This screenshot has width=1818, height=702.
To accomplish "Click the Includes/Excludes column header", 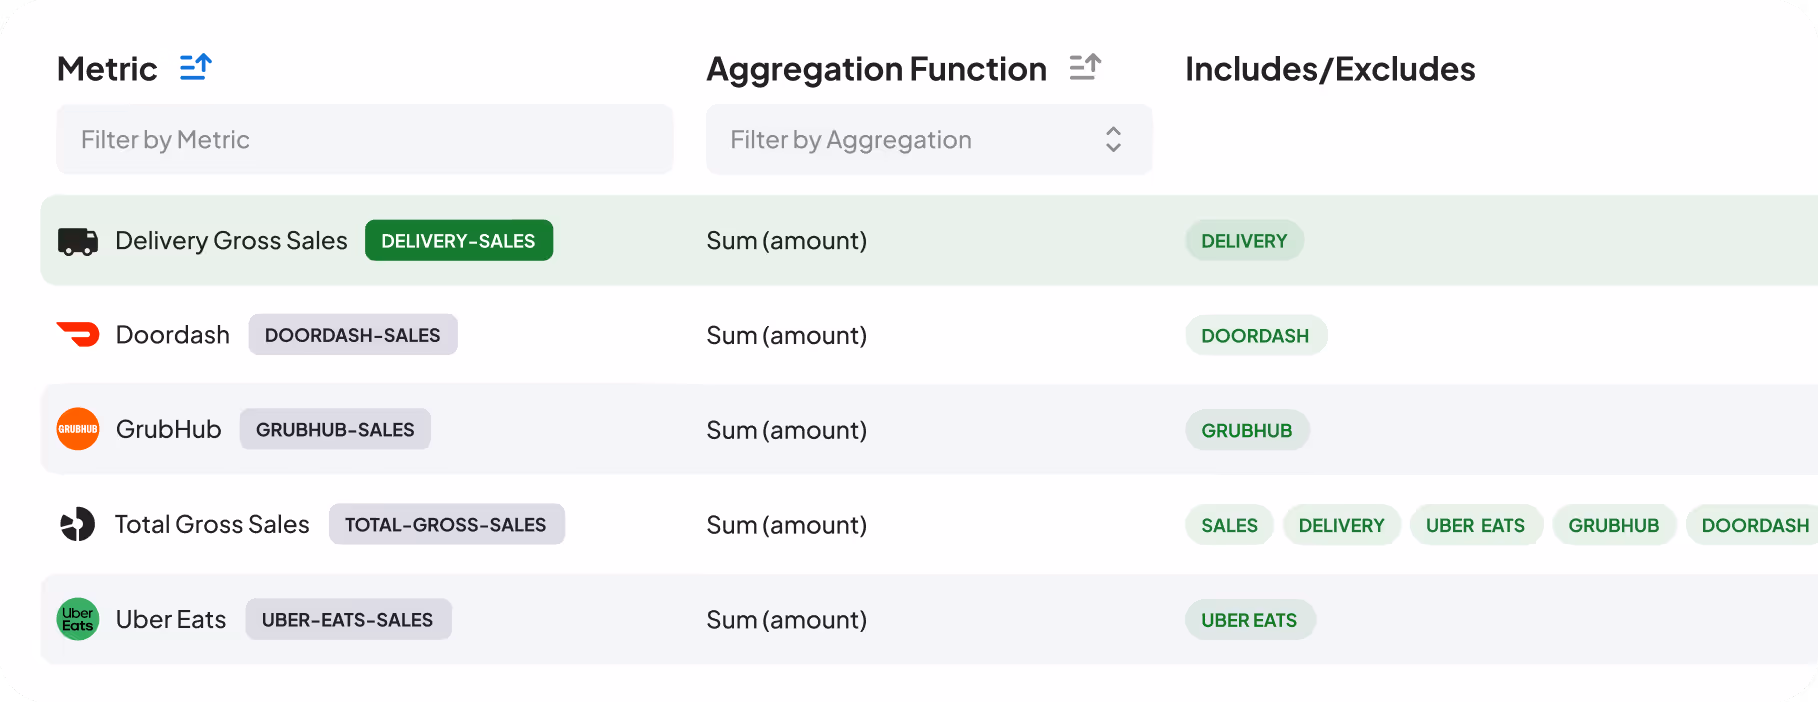I will point(1330,69).
